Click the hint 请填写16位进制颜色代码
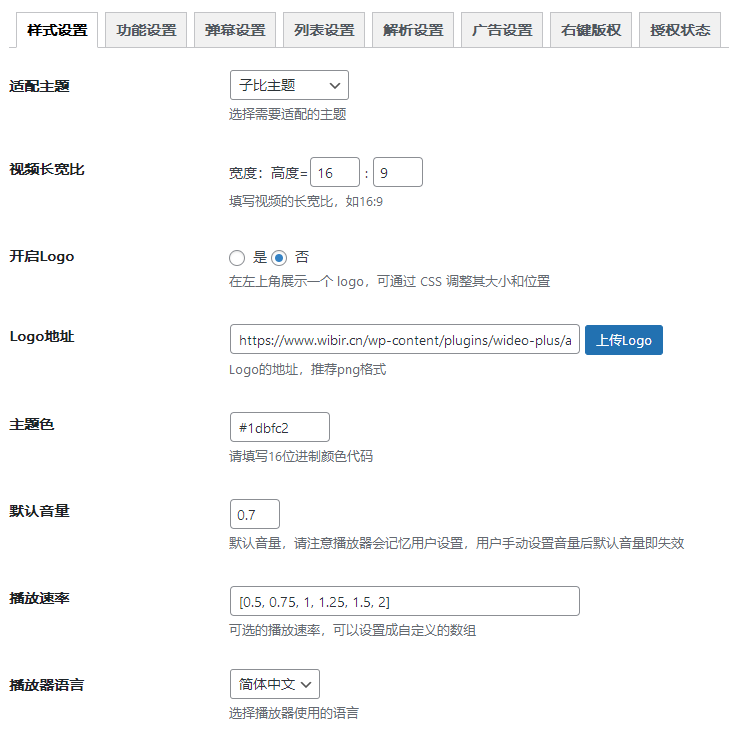Screen dimensions: 729x729 [301, 456]
